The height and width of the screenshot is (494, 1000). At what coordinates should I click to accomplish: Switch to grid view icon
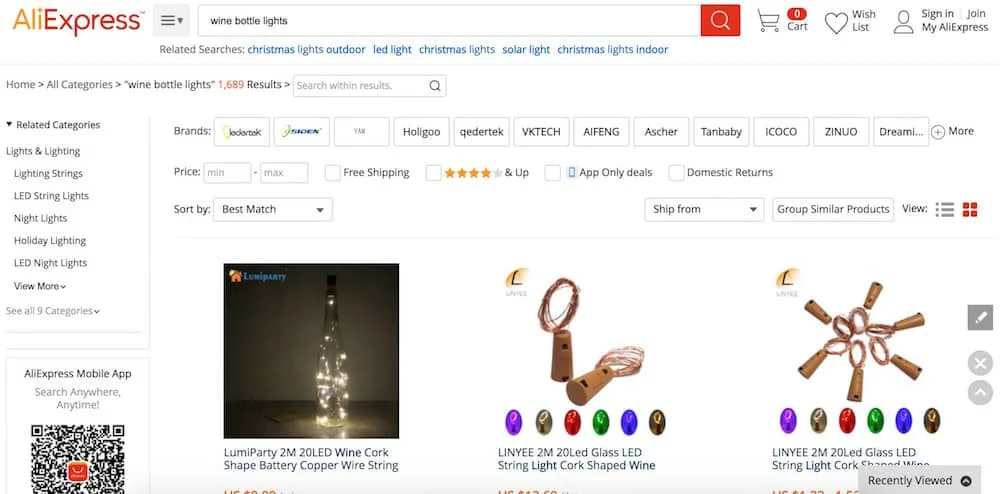pyautogui.click(x=970, y=210)
